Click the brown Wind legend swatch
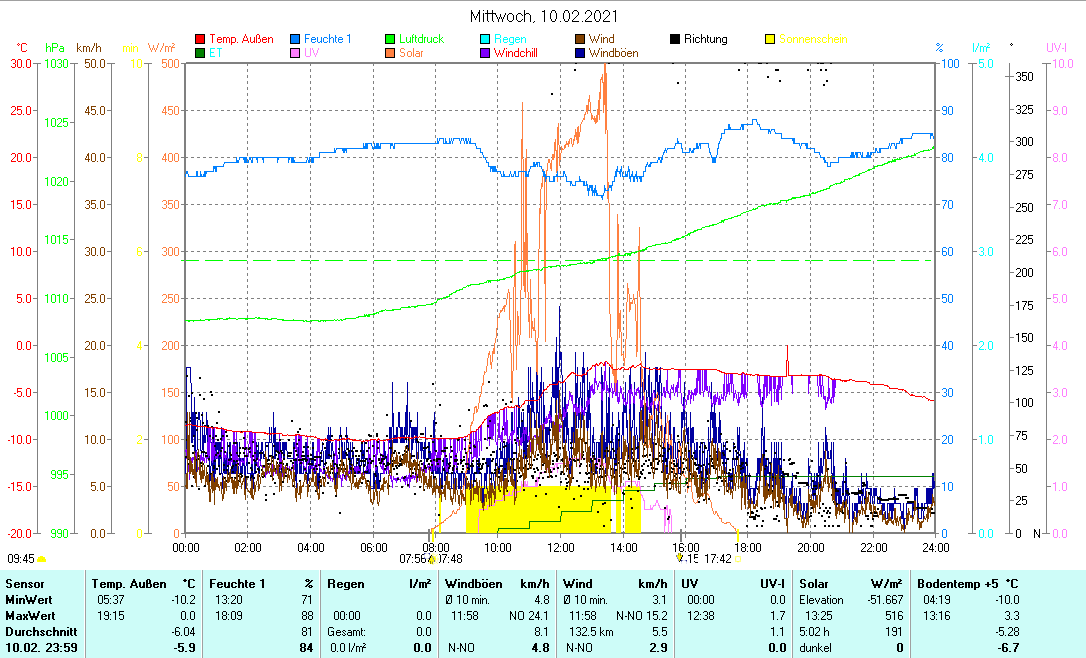The height and width of the screenshot is (658, 1086). tap(580, 40)
